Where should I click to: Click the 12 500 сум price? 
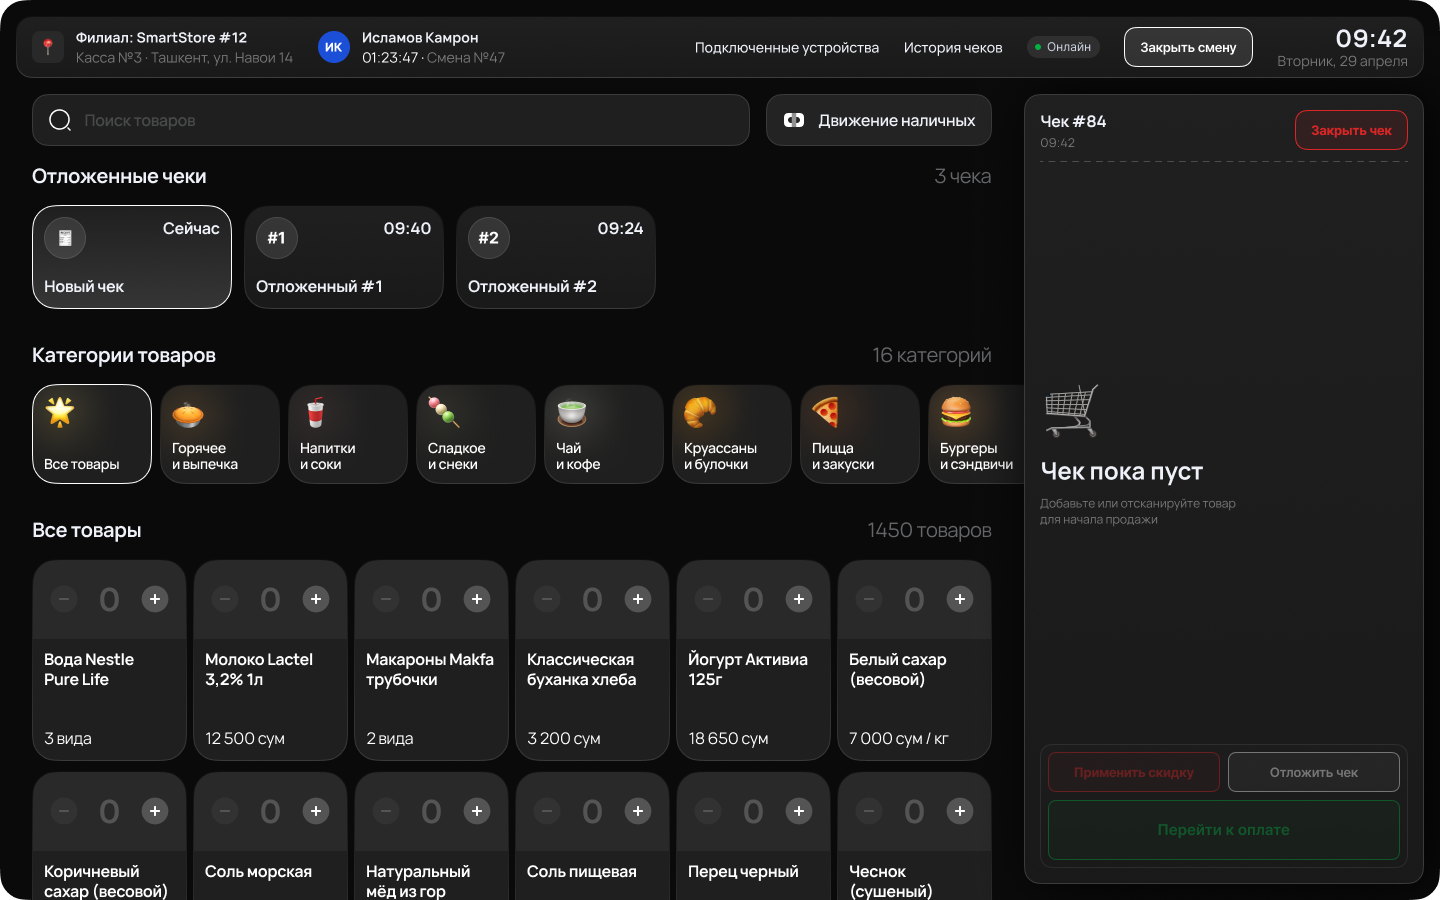click(x=245, y=738)
